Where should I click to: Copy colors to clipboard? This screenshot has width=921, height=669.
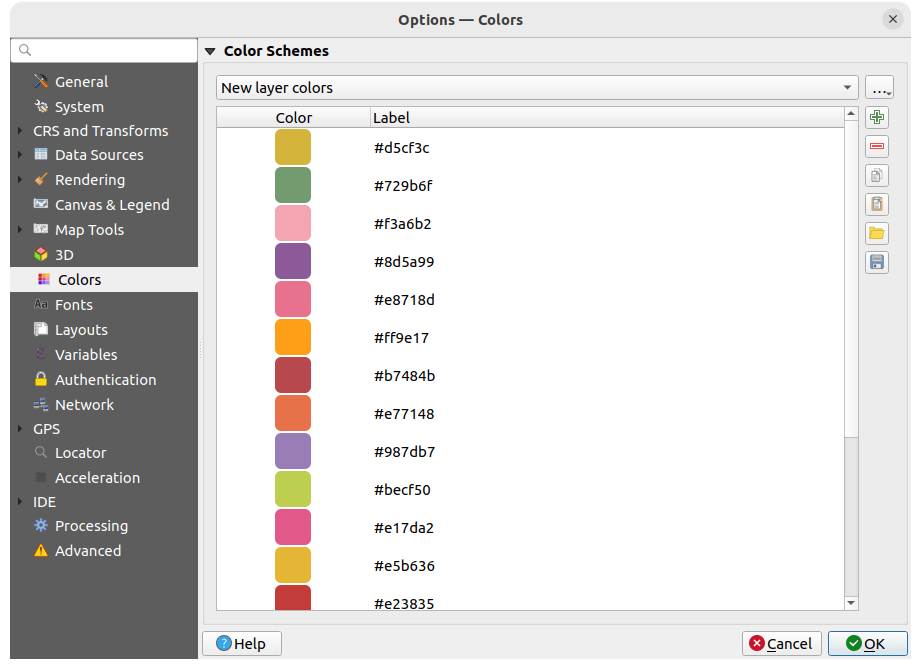pos(876,175)
